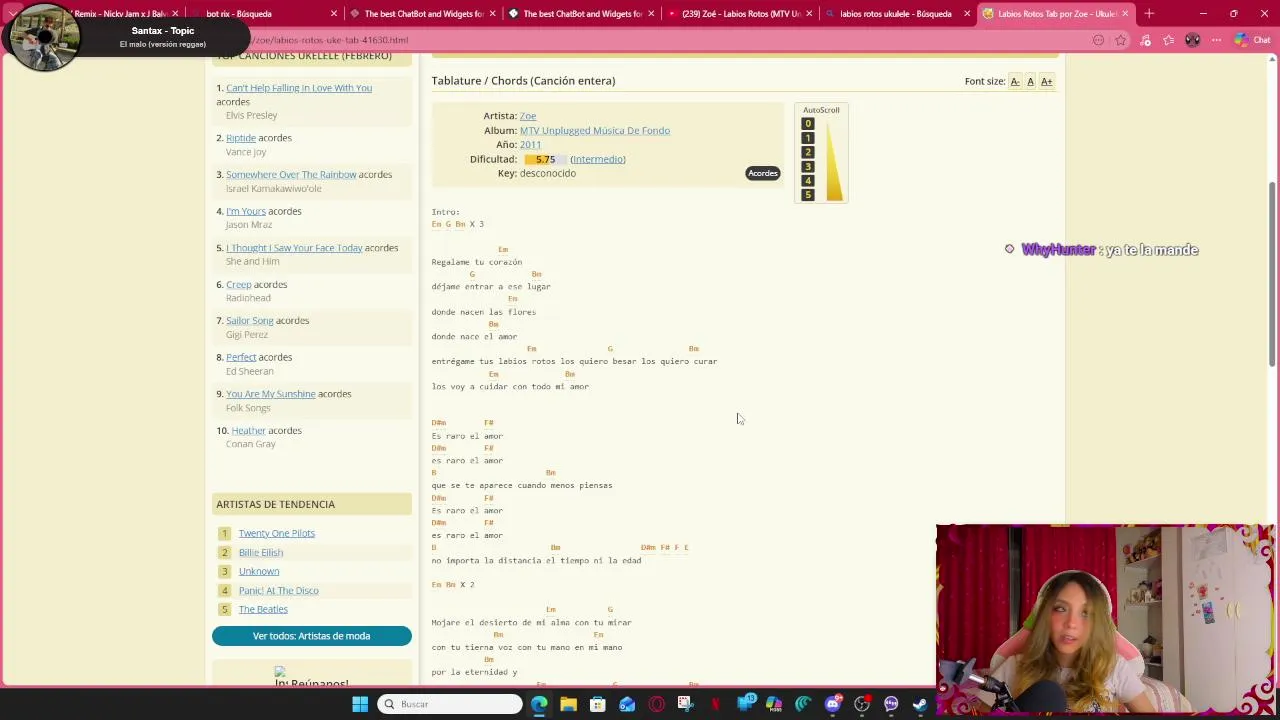Open I'm Yours chords link
This screenshot has width=1280, height=720.
coord(246,211)
